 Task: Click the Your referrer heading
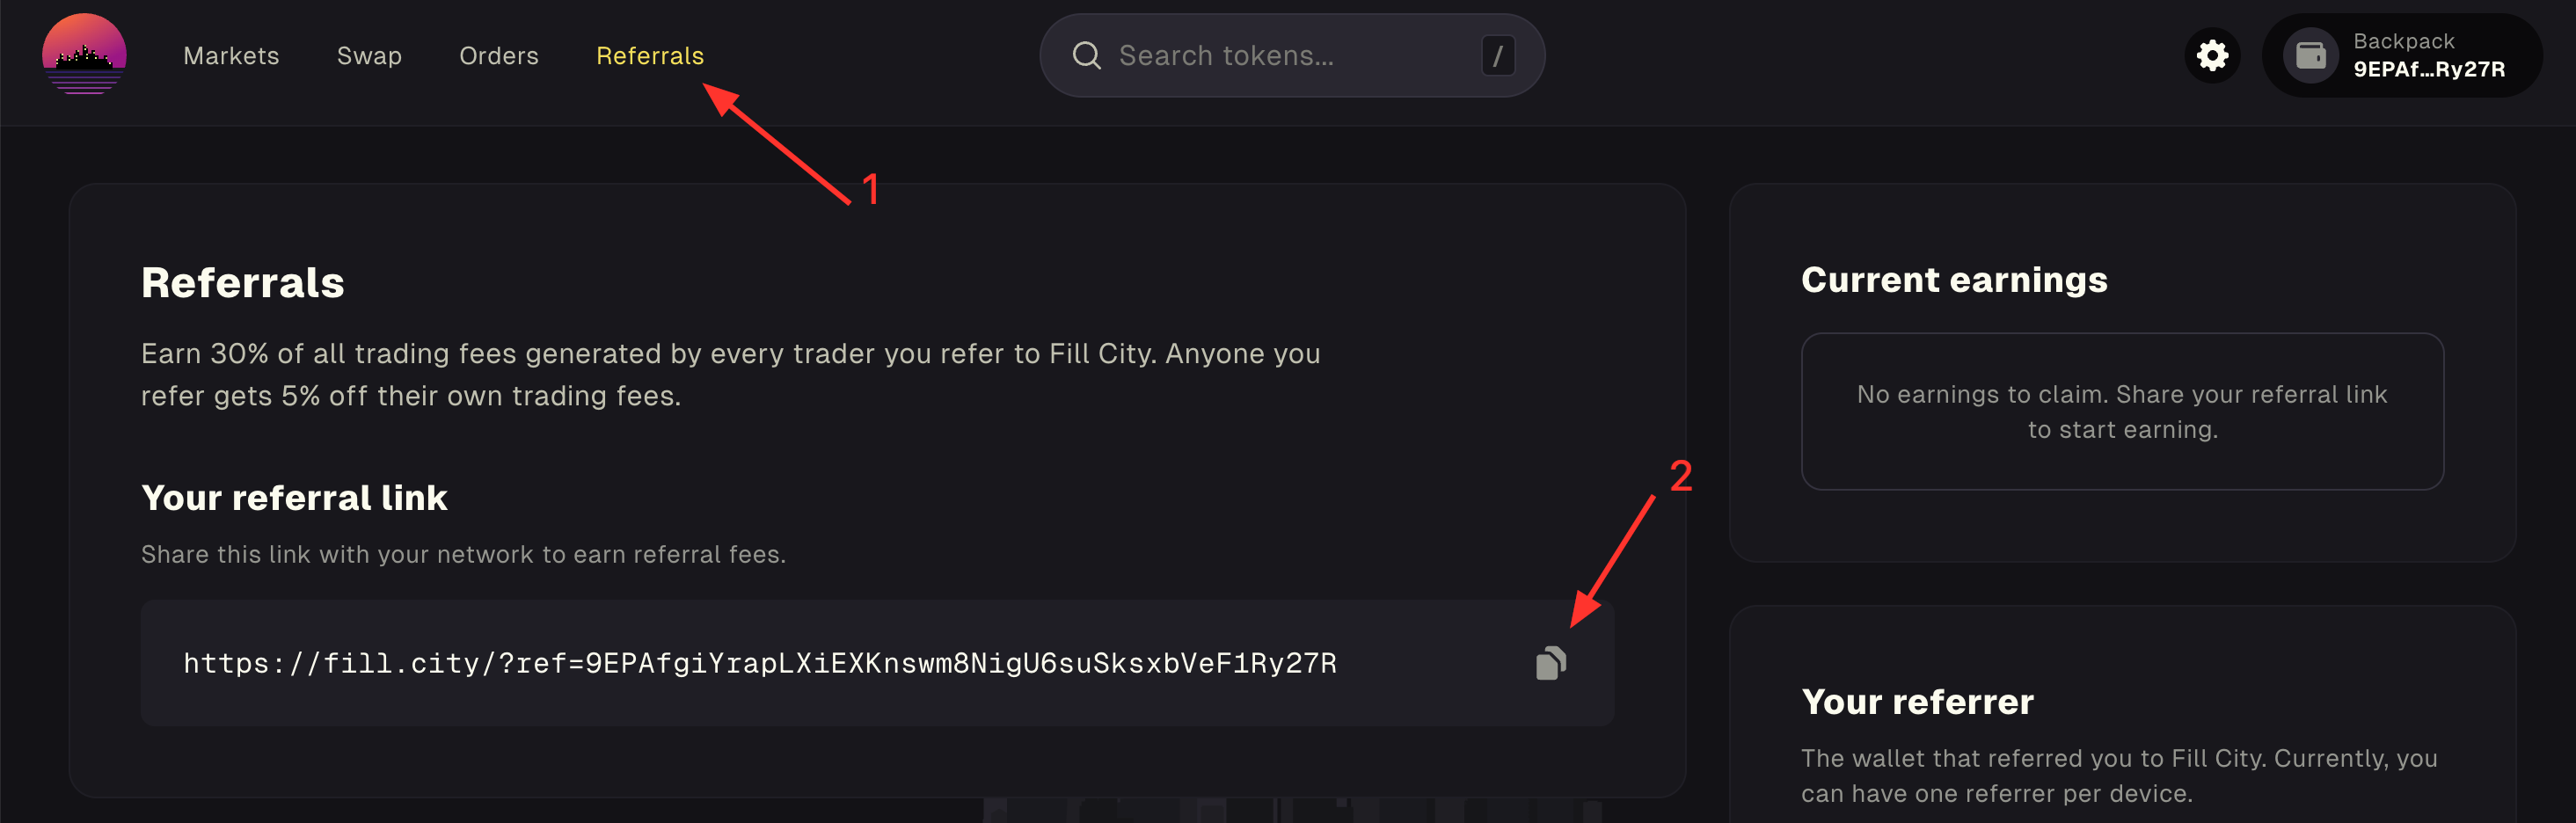tap(1917, 701)
